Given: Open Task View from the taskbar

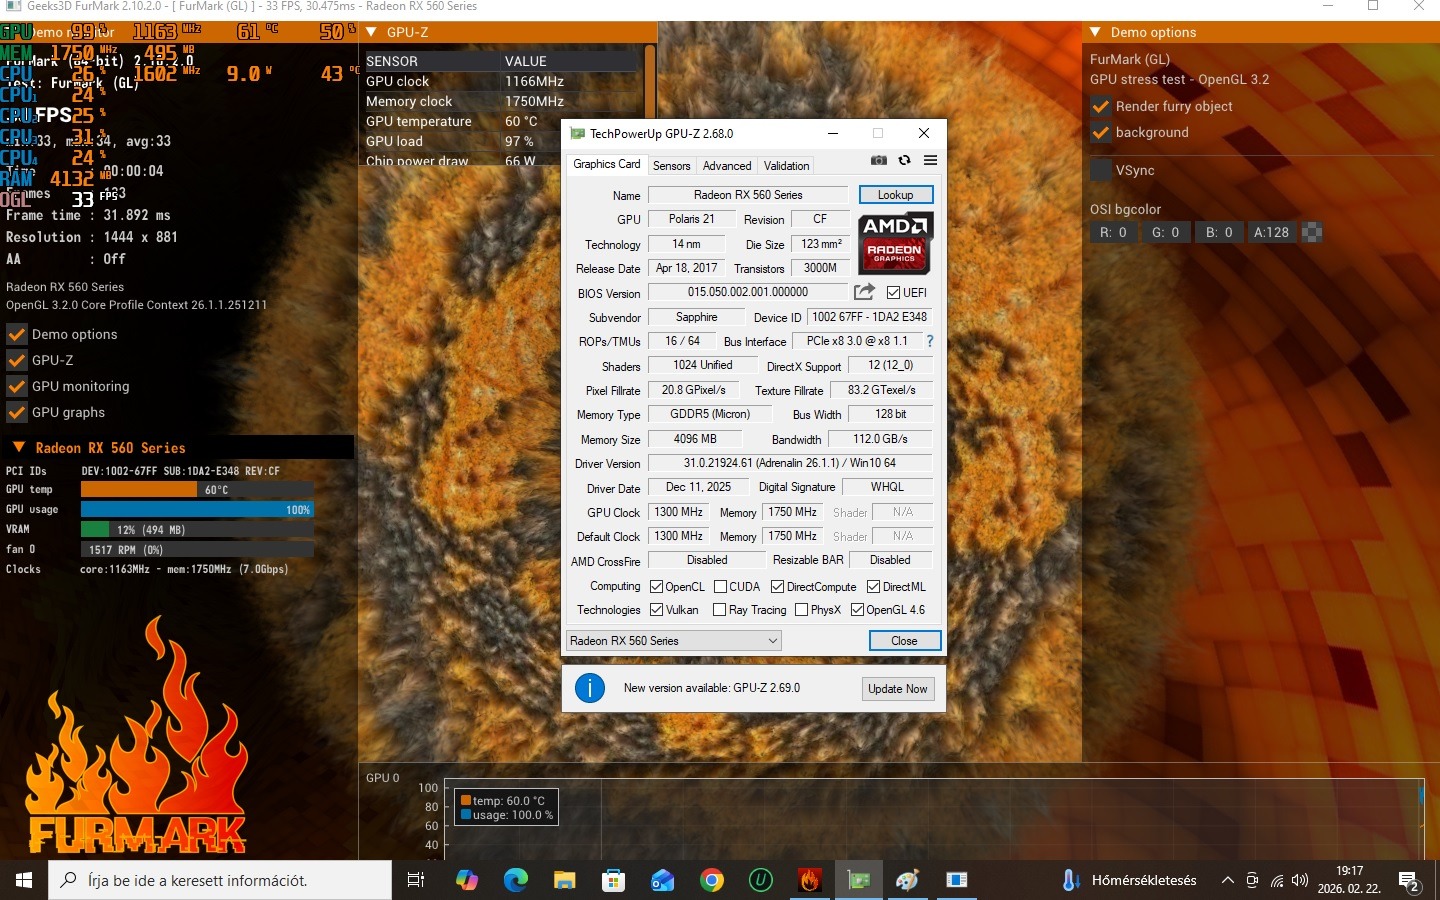Looking at the screenshot, I should coord(416,880).
